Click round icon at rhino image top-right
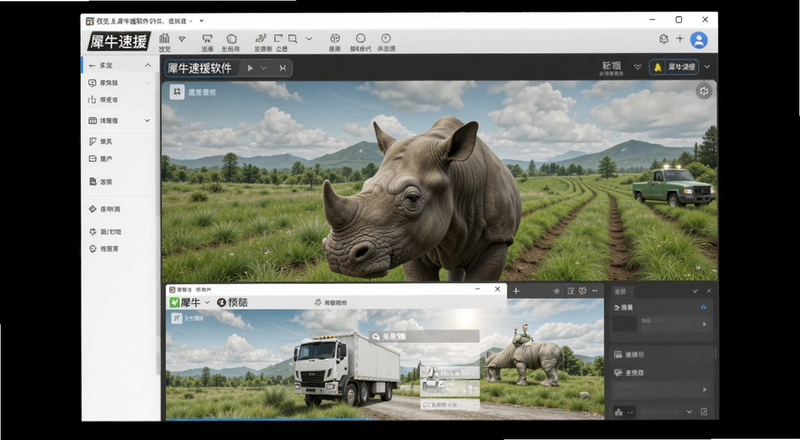 (x=704, y=91)
